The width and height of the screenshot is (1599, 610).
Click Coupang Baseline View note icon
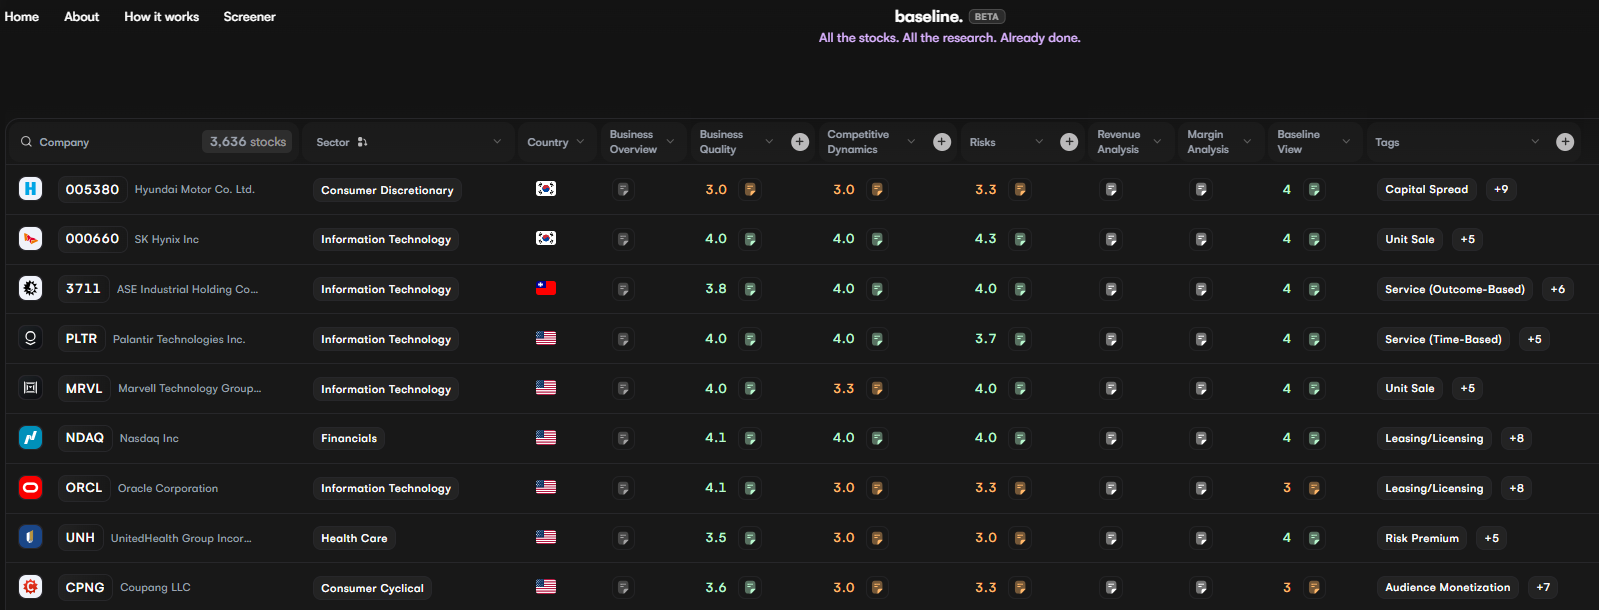1314,588
